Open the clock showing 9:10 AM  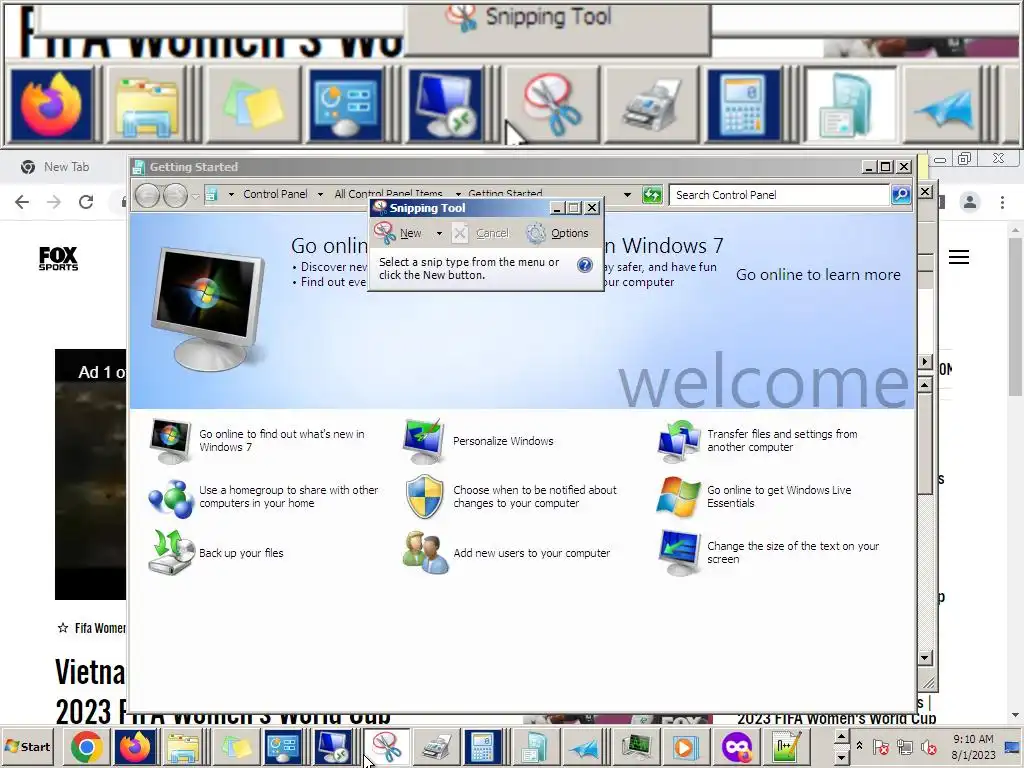(973, 747)
